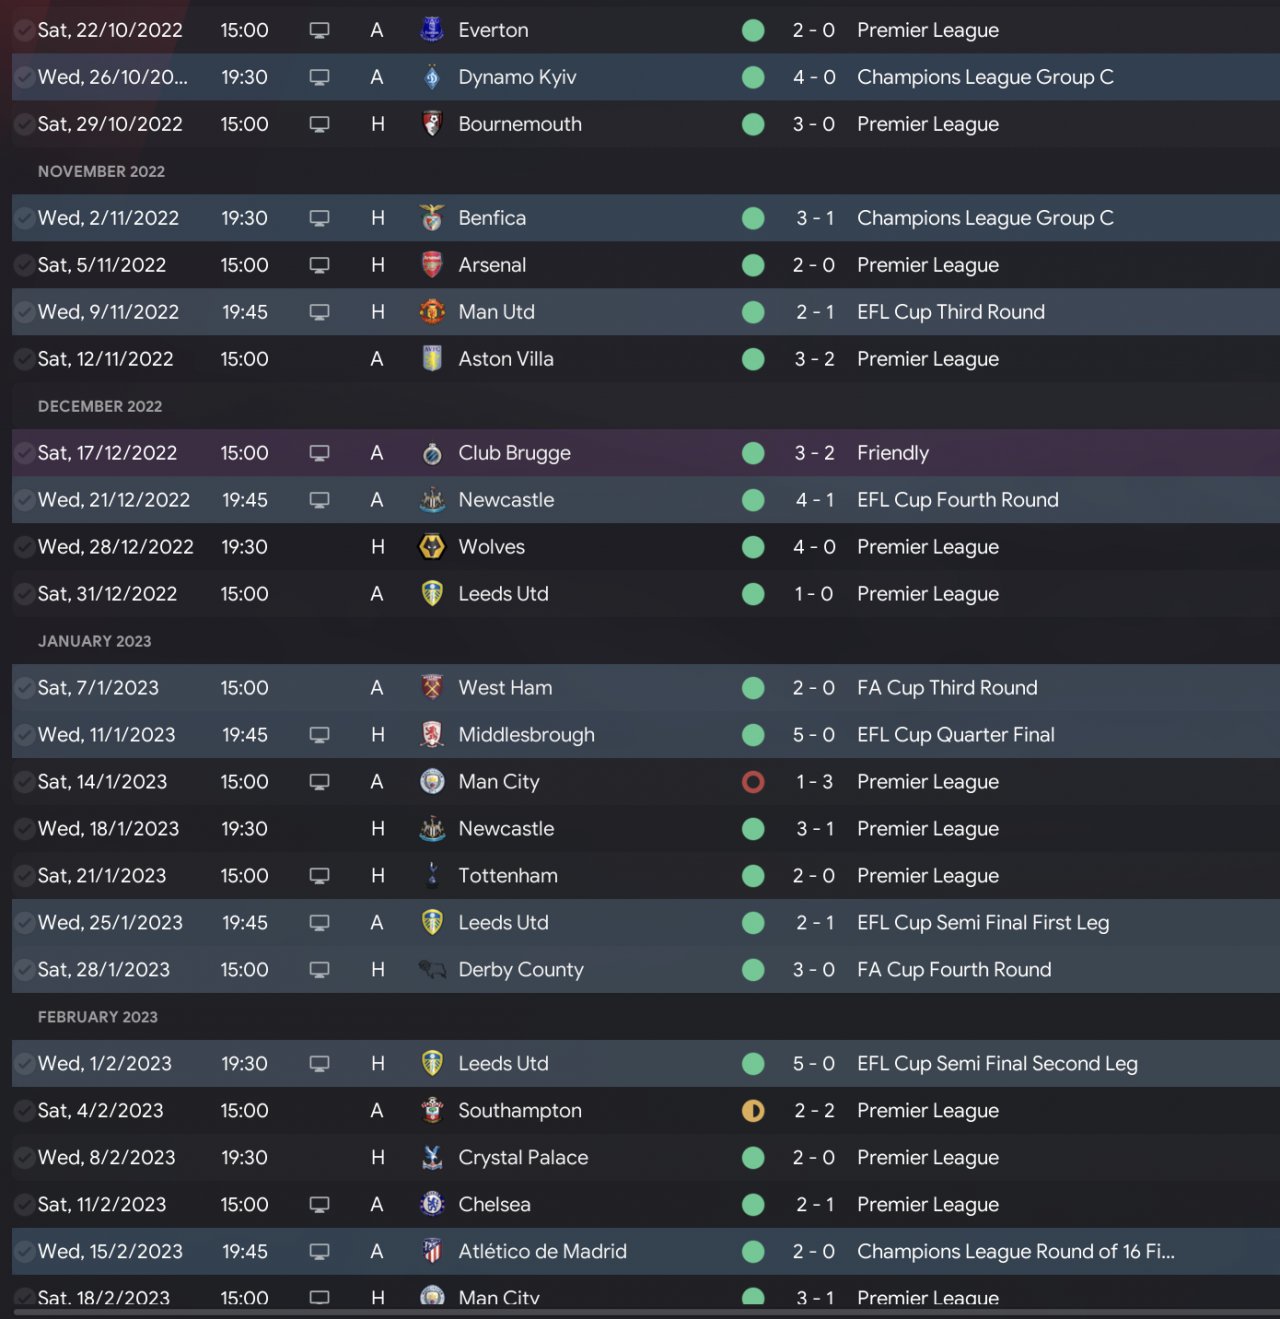Toggle the checkmark beside Sat, 7/1/2023
Screen dimensions: 1280x1319
[23, 688]
